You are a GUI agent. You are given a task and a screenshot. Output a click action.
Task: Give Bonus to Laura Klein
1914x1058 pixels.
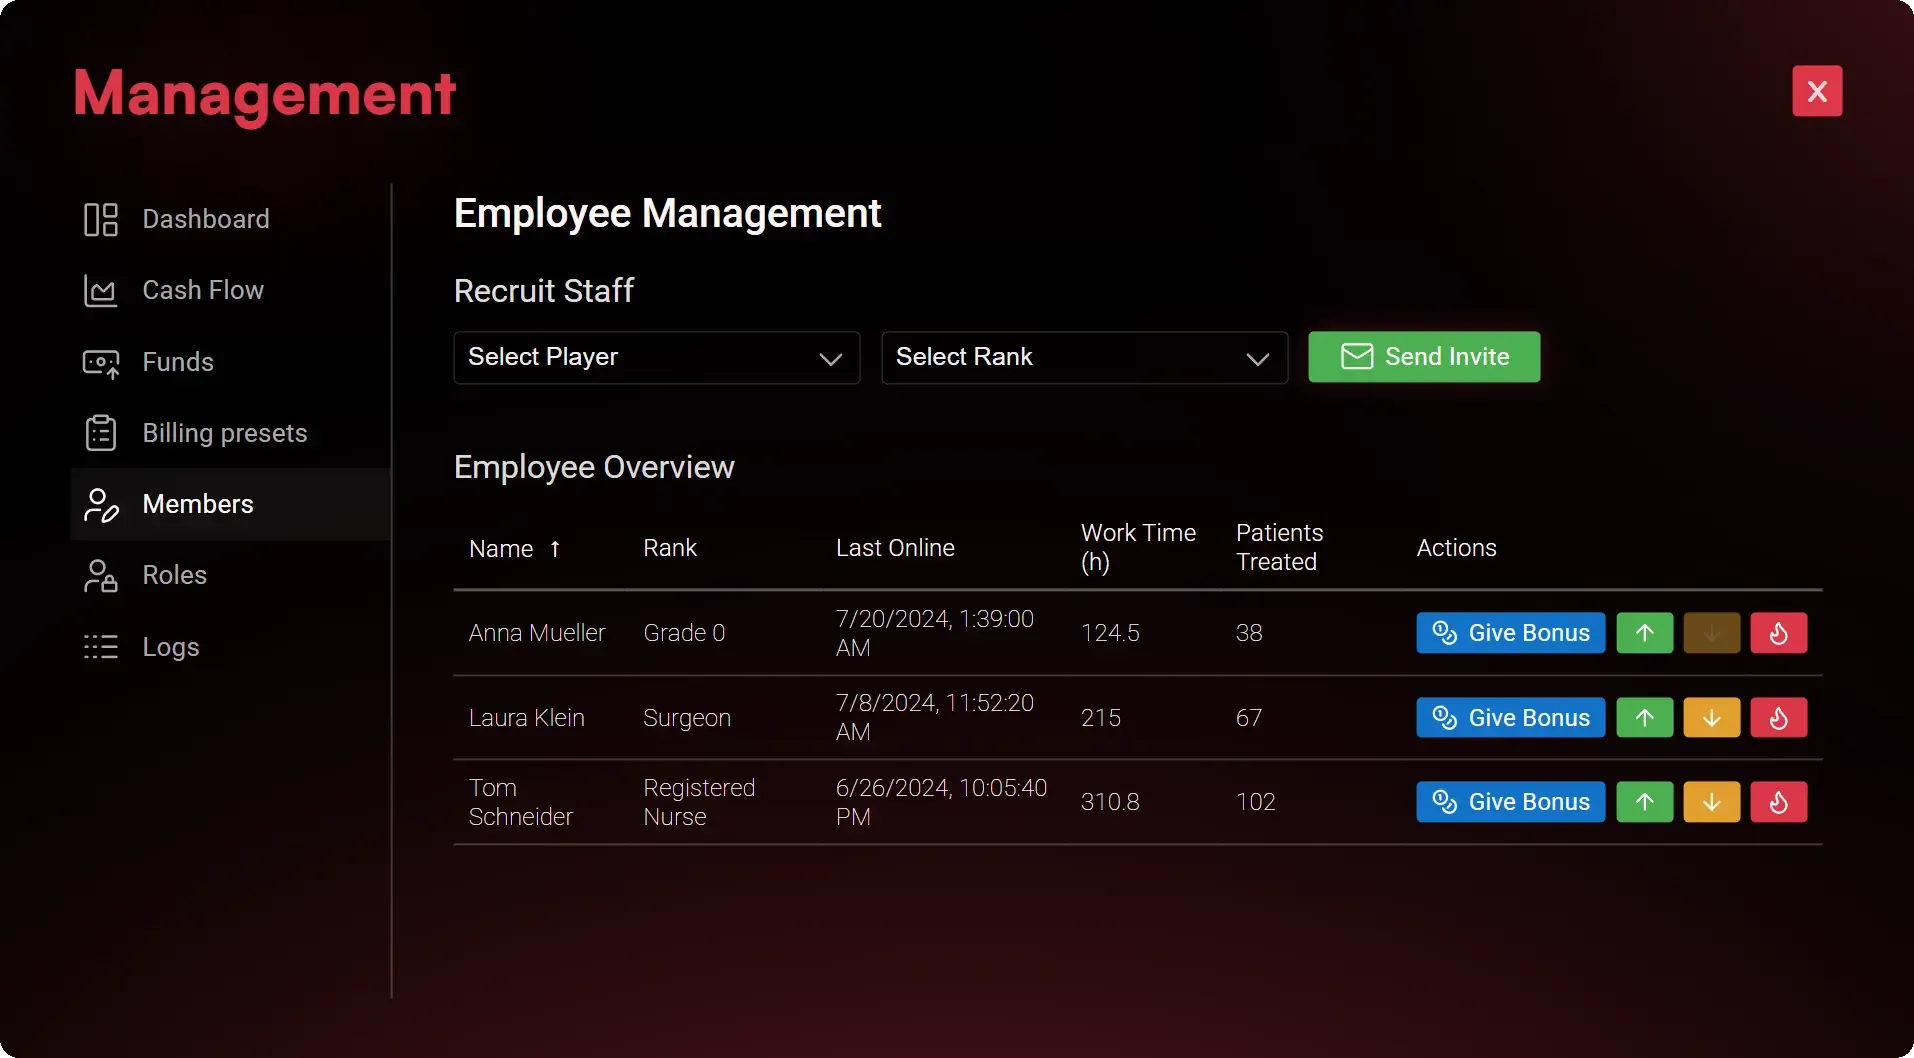point(1509,717)
